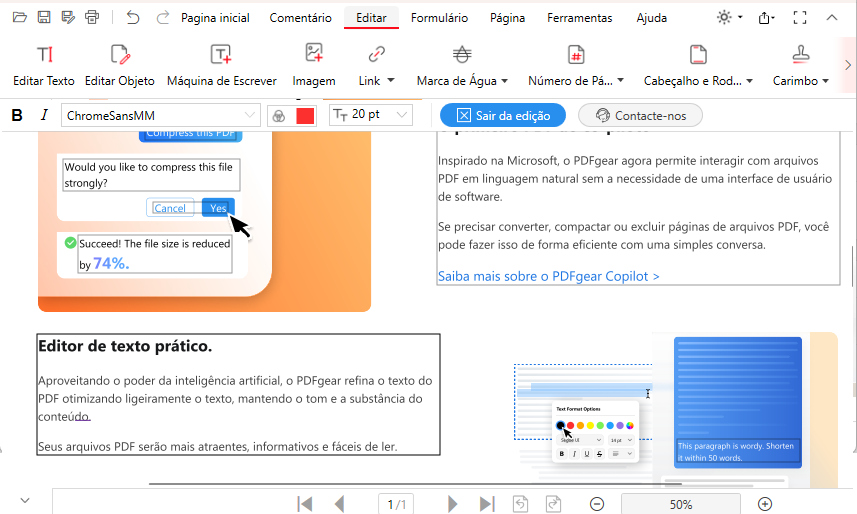Click the Número de Página icon
857x514 pixels.
[x=576, y=55]
